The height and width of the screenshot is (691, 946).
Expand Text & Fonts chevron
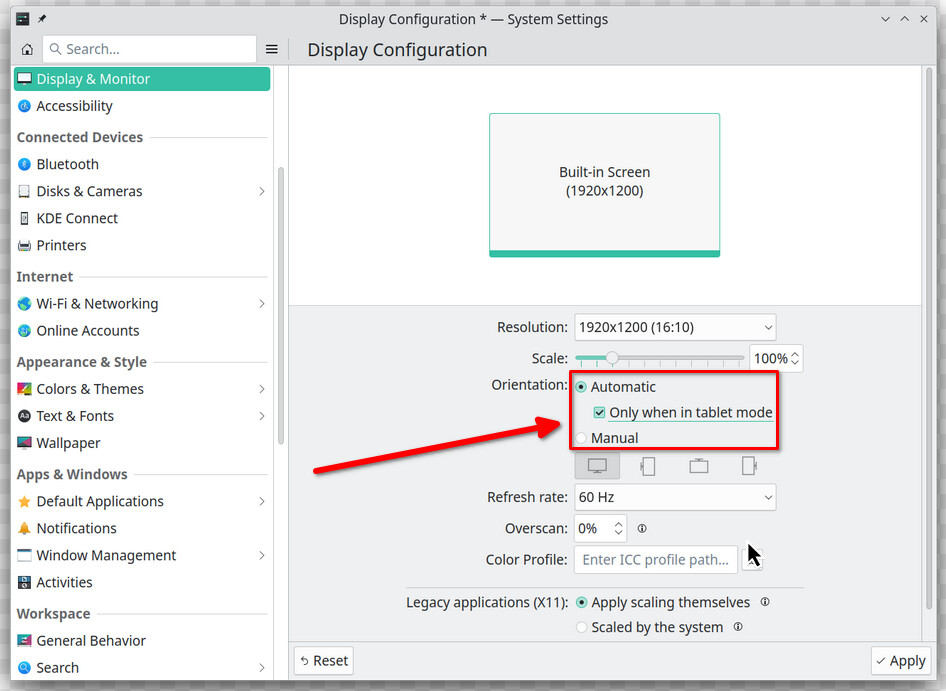point(262,416)
